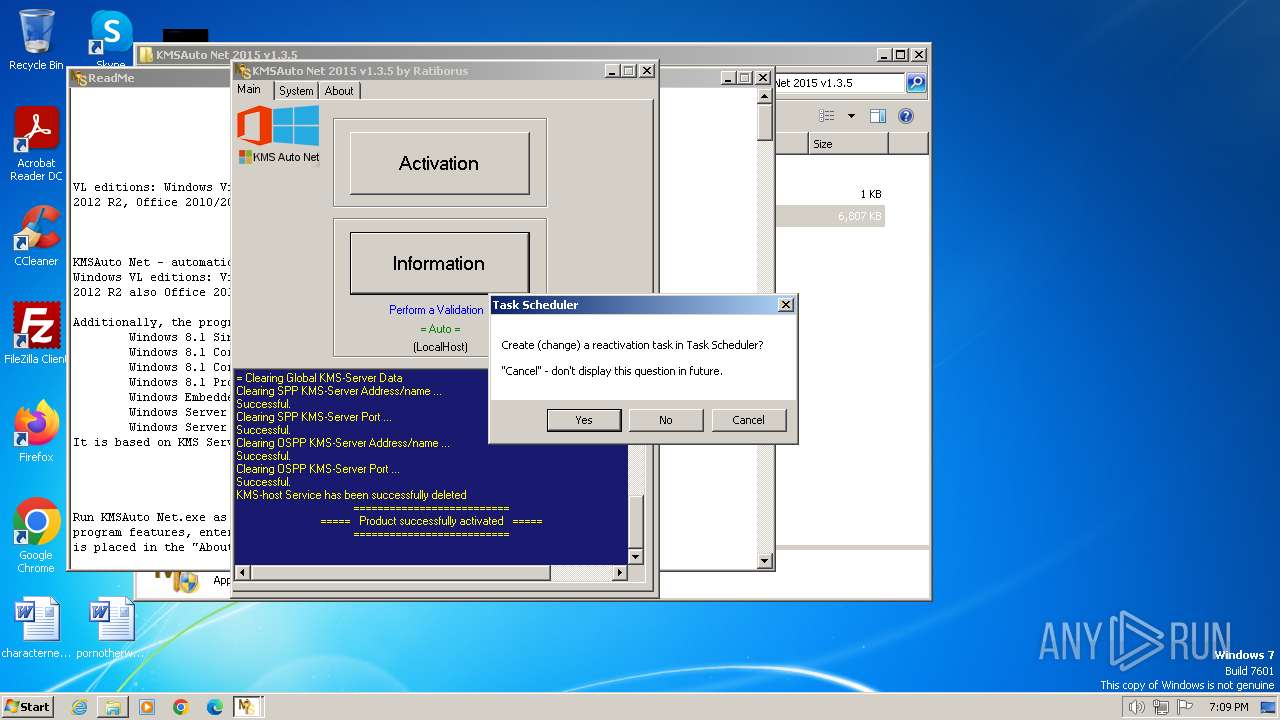Screen dimensions: 1280x720
Task: Click the log horizontal scroll right arrow
Action: click(619, 573)
